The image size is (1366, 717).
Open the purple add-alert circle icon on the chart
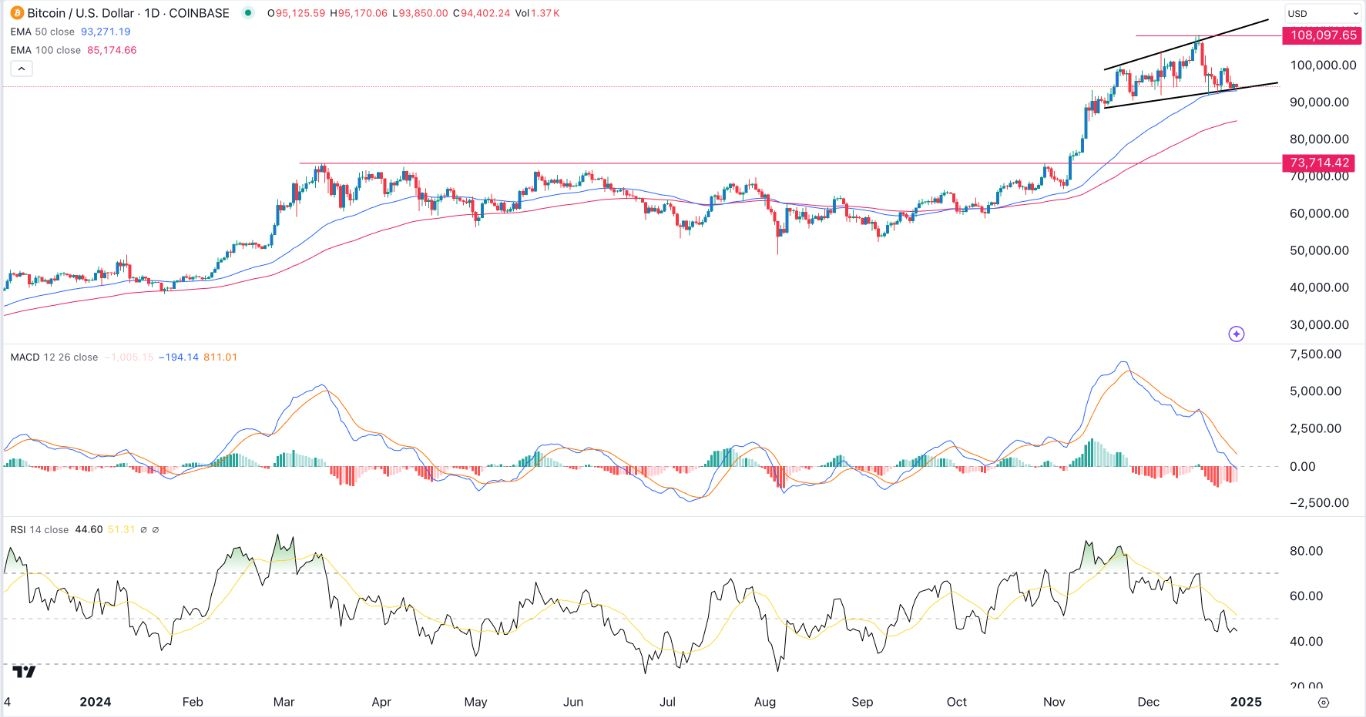(1237, 334)
